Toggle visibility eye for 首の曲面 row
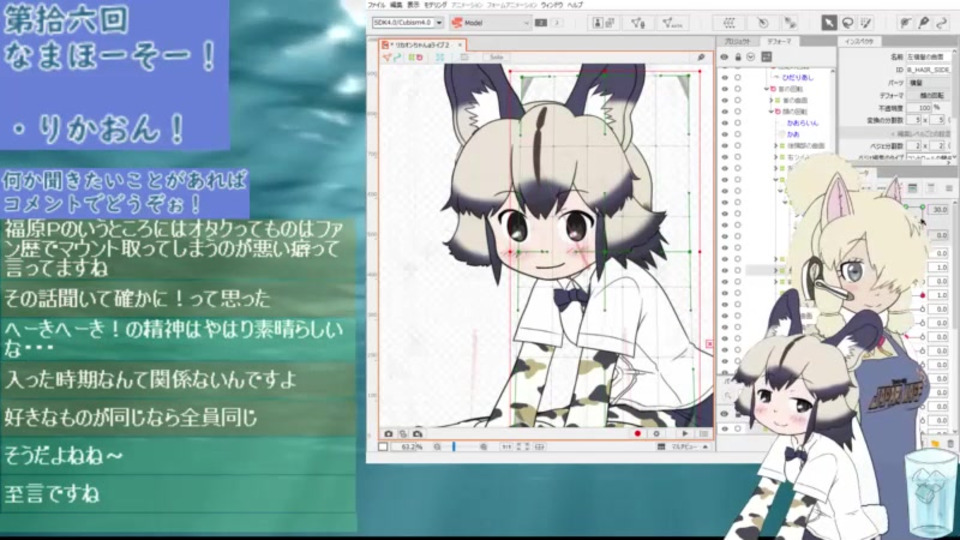Viewport: 960px width, 540px height. (725, 100)
